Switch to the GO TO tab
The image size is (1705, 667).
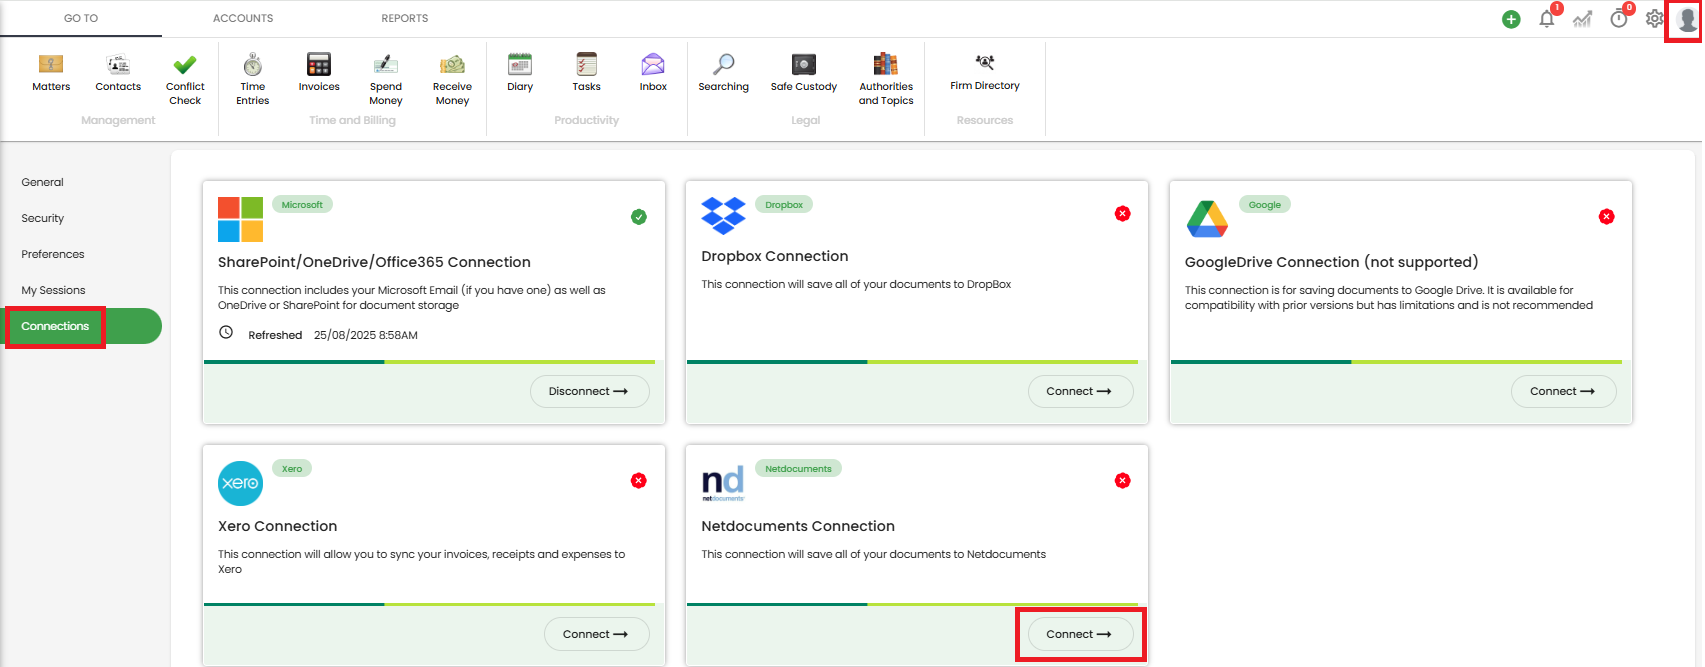[x=81, y=18]
